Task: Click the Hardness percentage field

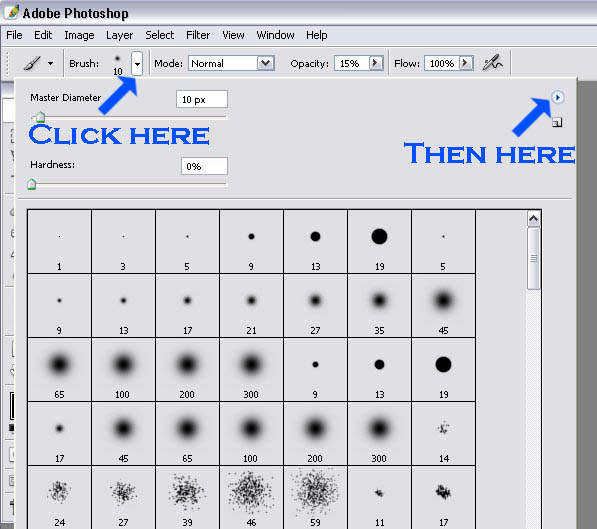Action: point(204,166)
